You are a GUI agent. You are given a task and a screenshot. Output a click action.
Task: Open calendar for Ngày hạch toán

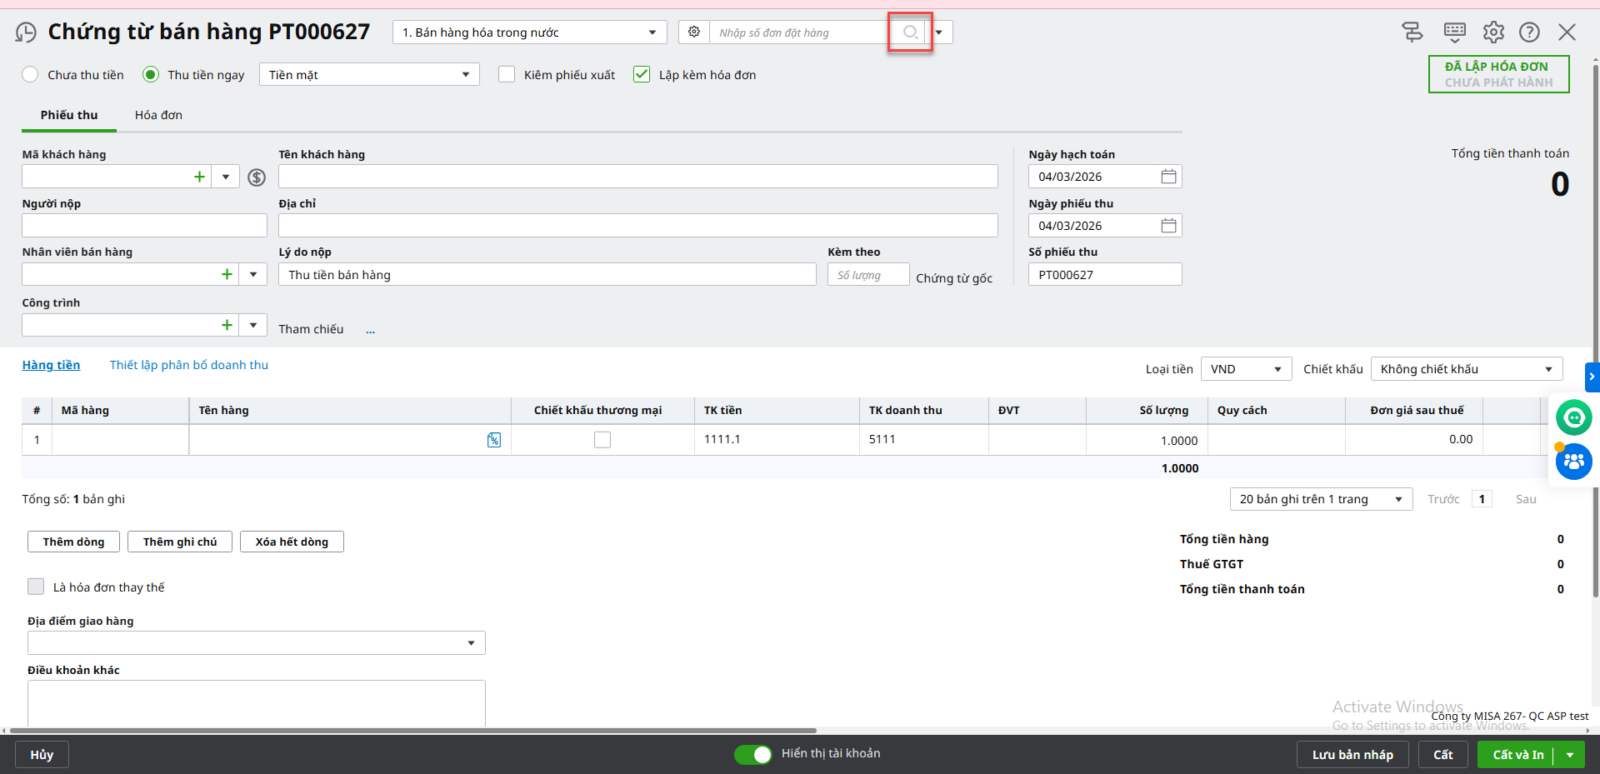[1168, 177]
